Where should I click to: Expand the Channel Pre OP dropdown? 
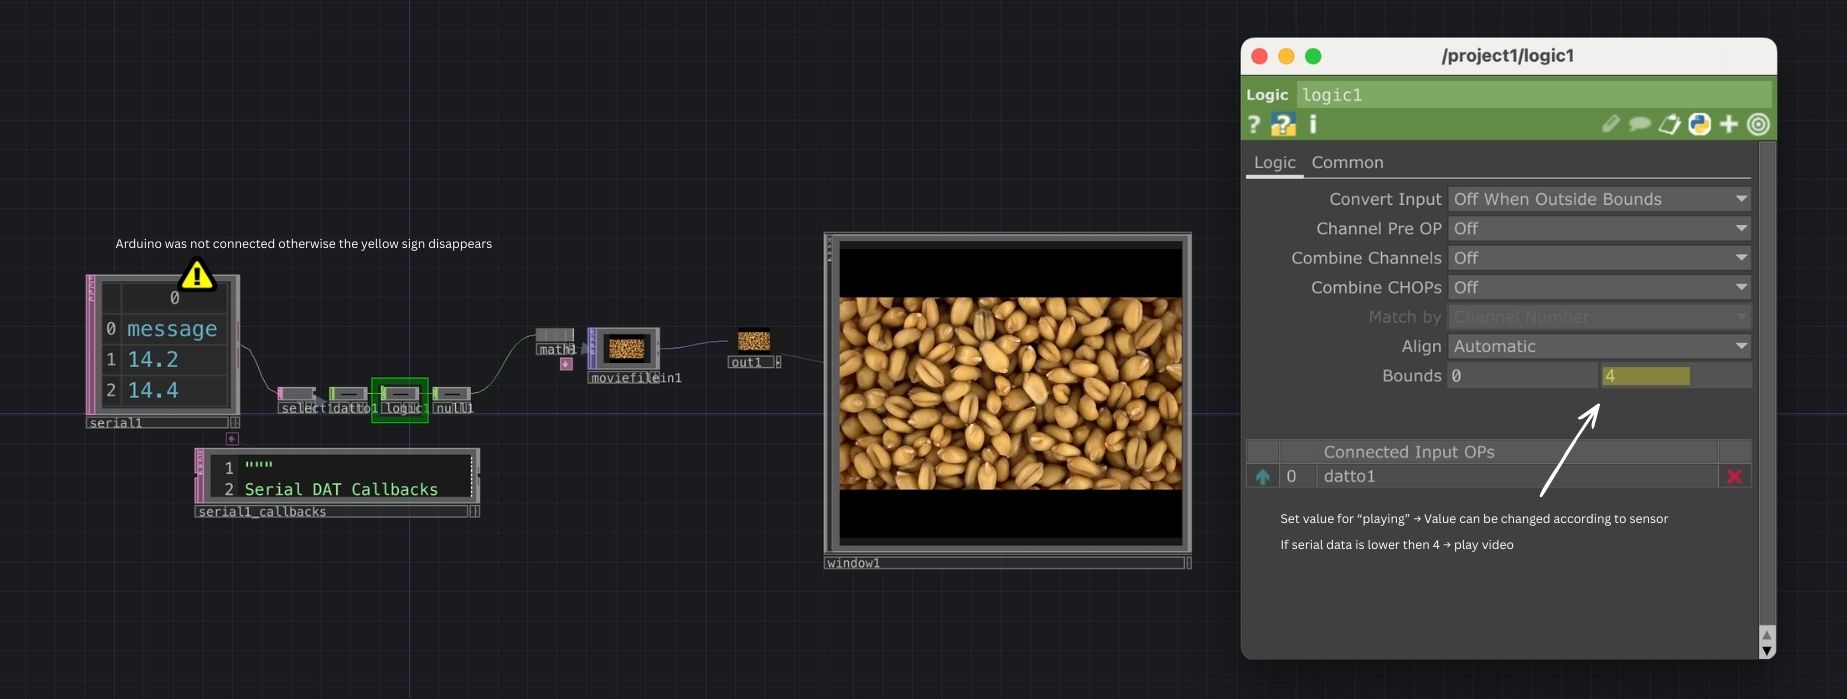1599,229
